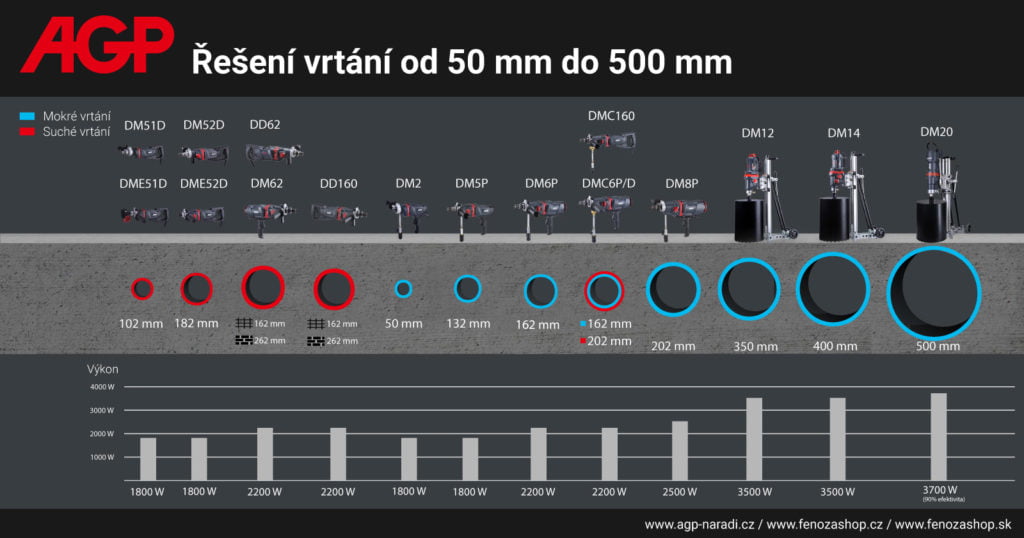Click the blue hole circle above 132 mm
This screenshot has width=1024, height=538.
(x=468, y=289)
